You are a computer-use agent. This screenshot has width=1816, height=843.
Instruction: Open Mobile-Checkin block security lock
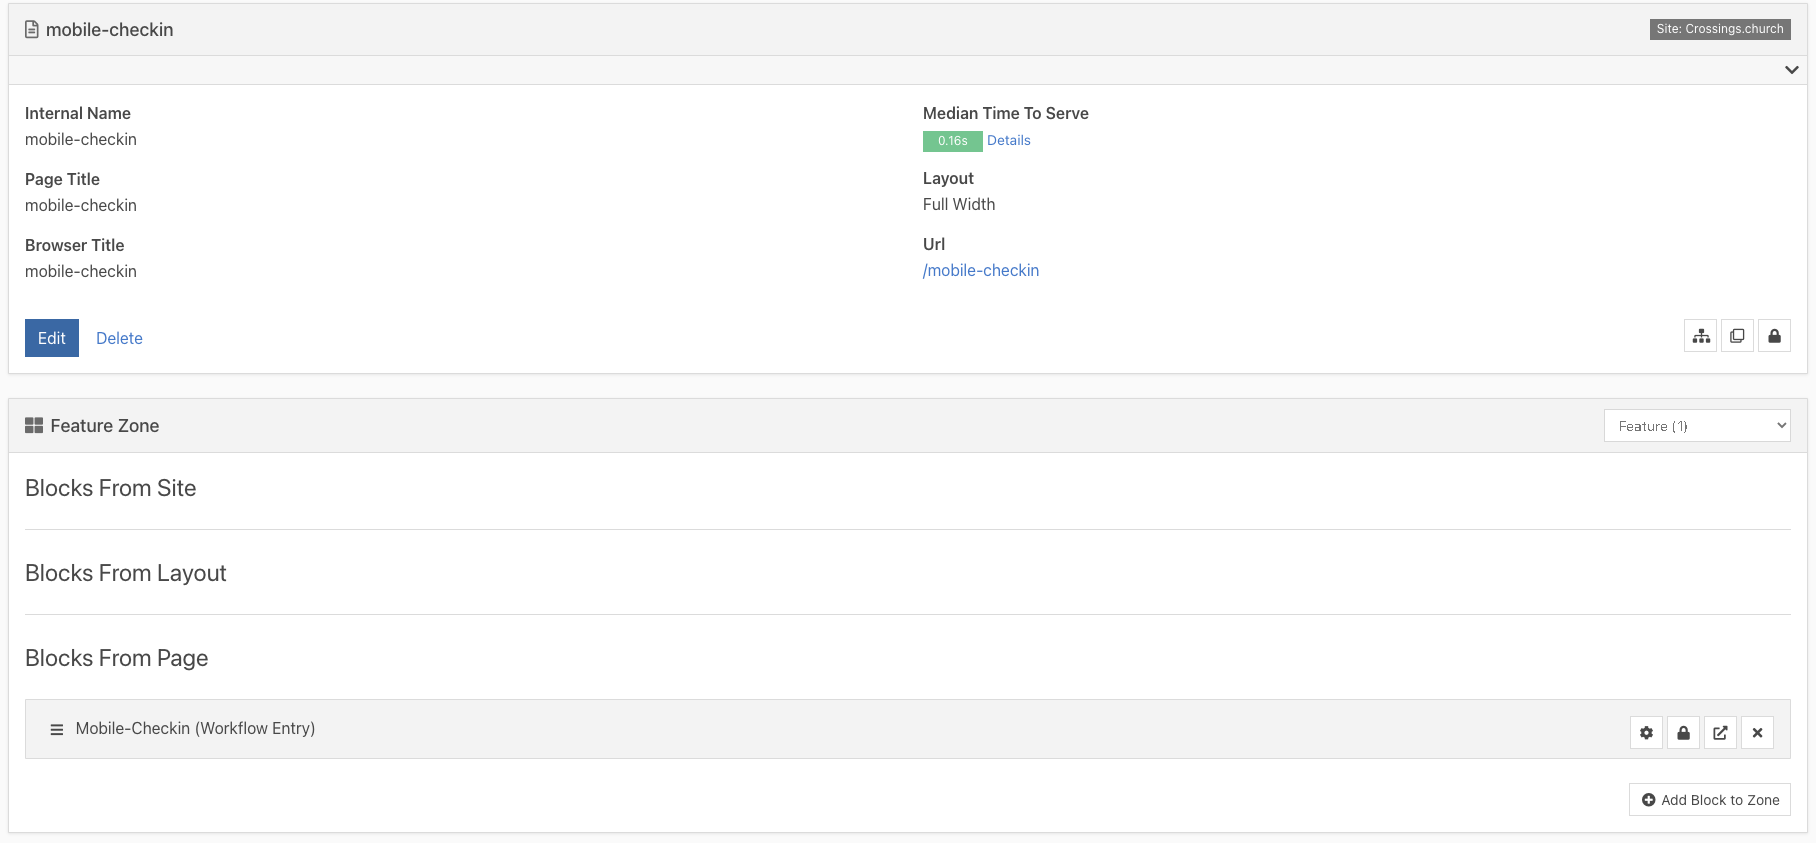click(1683, 732)
